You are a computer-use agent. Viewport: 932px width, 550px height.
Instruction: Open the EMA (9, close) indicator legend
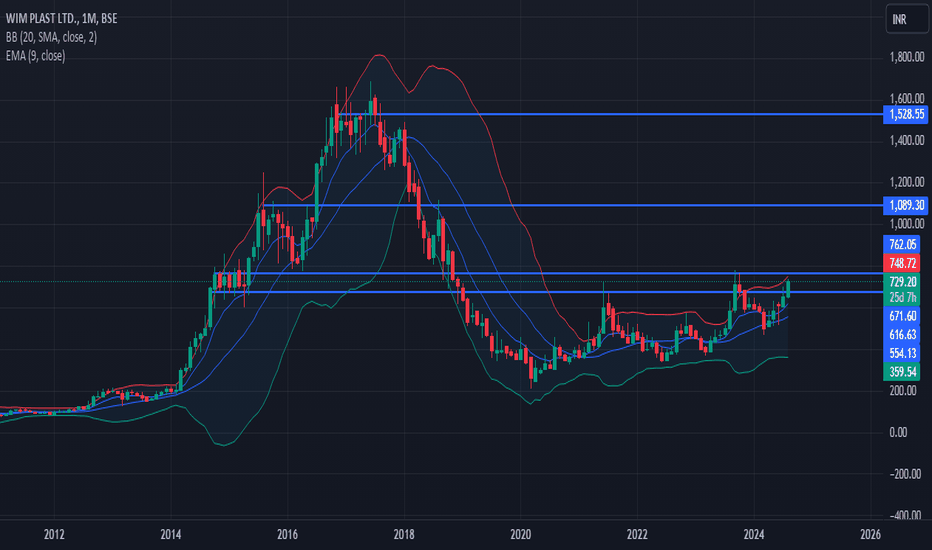[36, 56]
